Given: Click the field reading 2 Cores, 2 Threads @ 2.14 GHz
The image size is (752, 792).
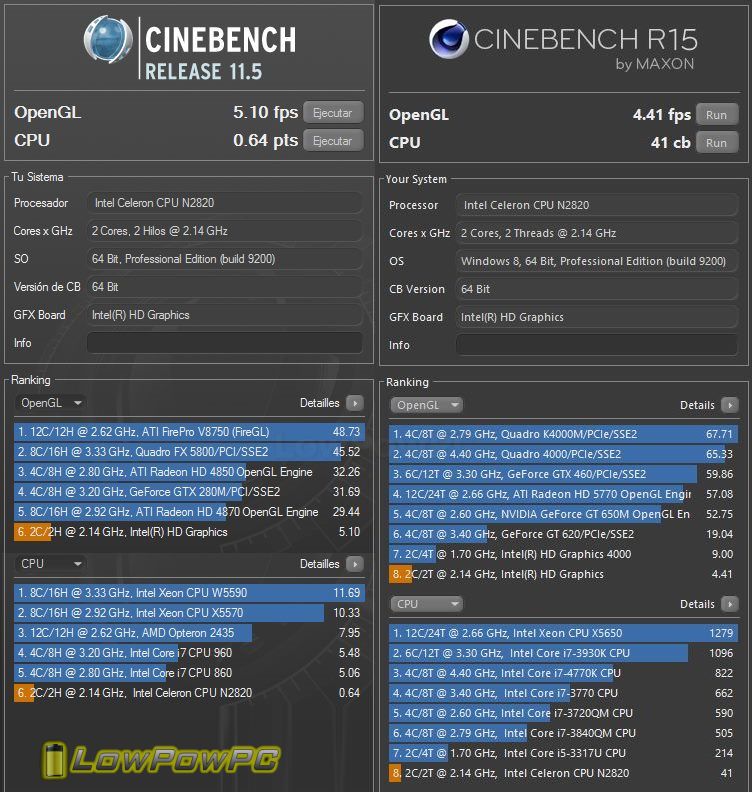Looking at the screenshot, I should click(597, 233).
